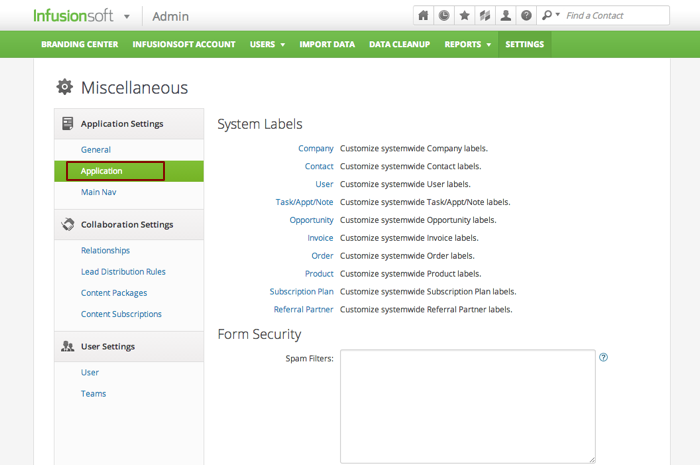Expand the Users dropdown menu
This screenshot has height=465, width=700.
[267, 44]
